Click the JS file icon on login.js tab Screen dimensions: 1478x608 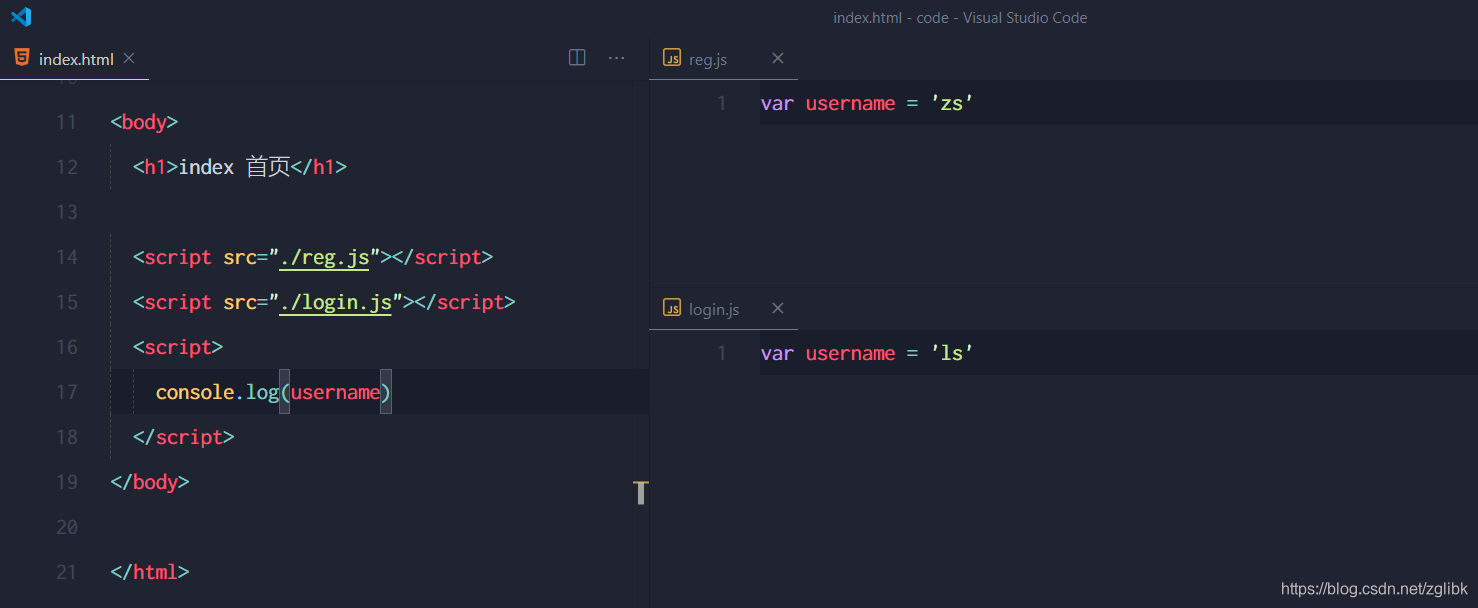pyautogui.click(x=673, y=308)
